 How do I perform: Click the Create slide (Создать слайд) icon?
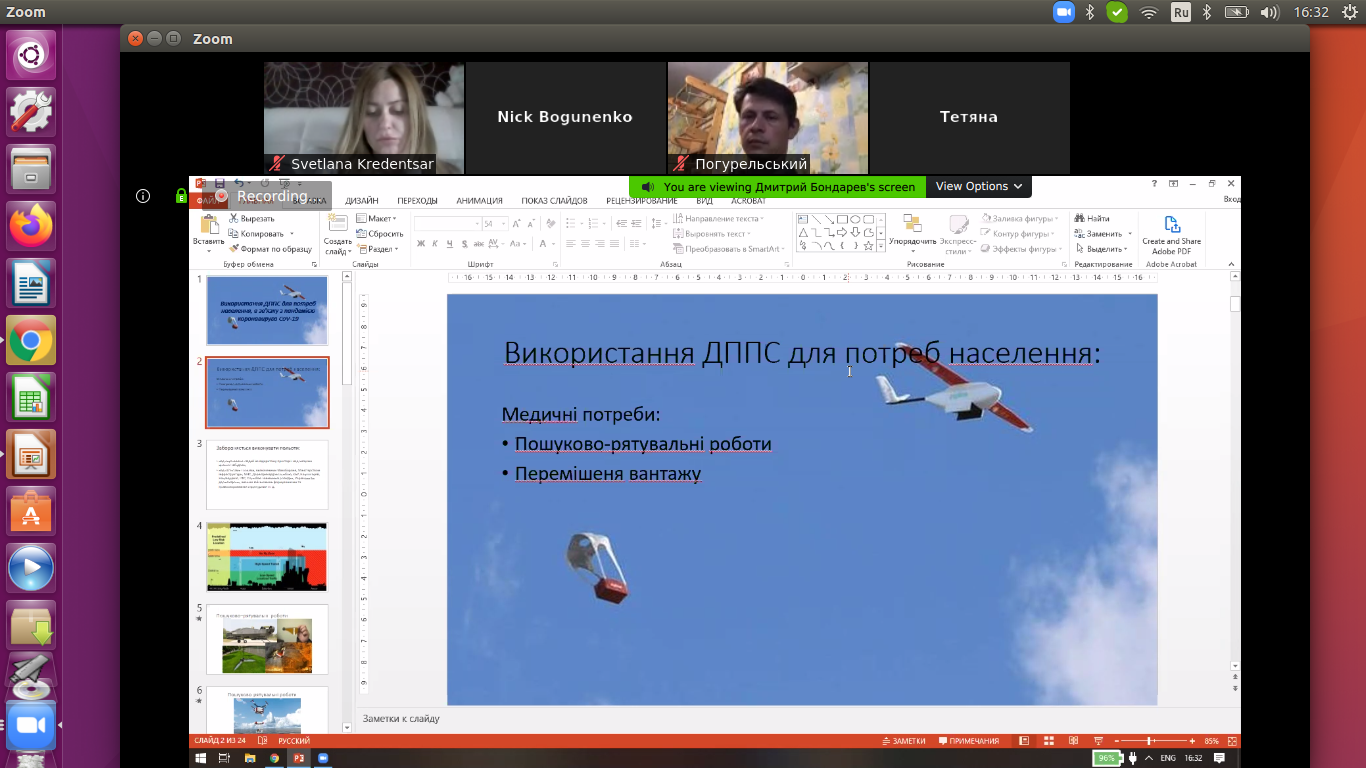[x=338, y=224]
